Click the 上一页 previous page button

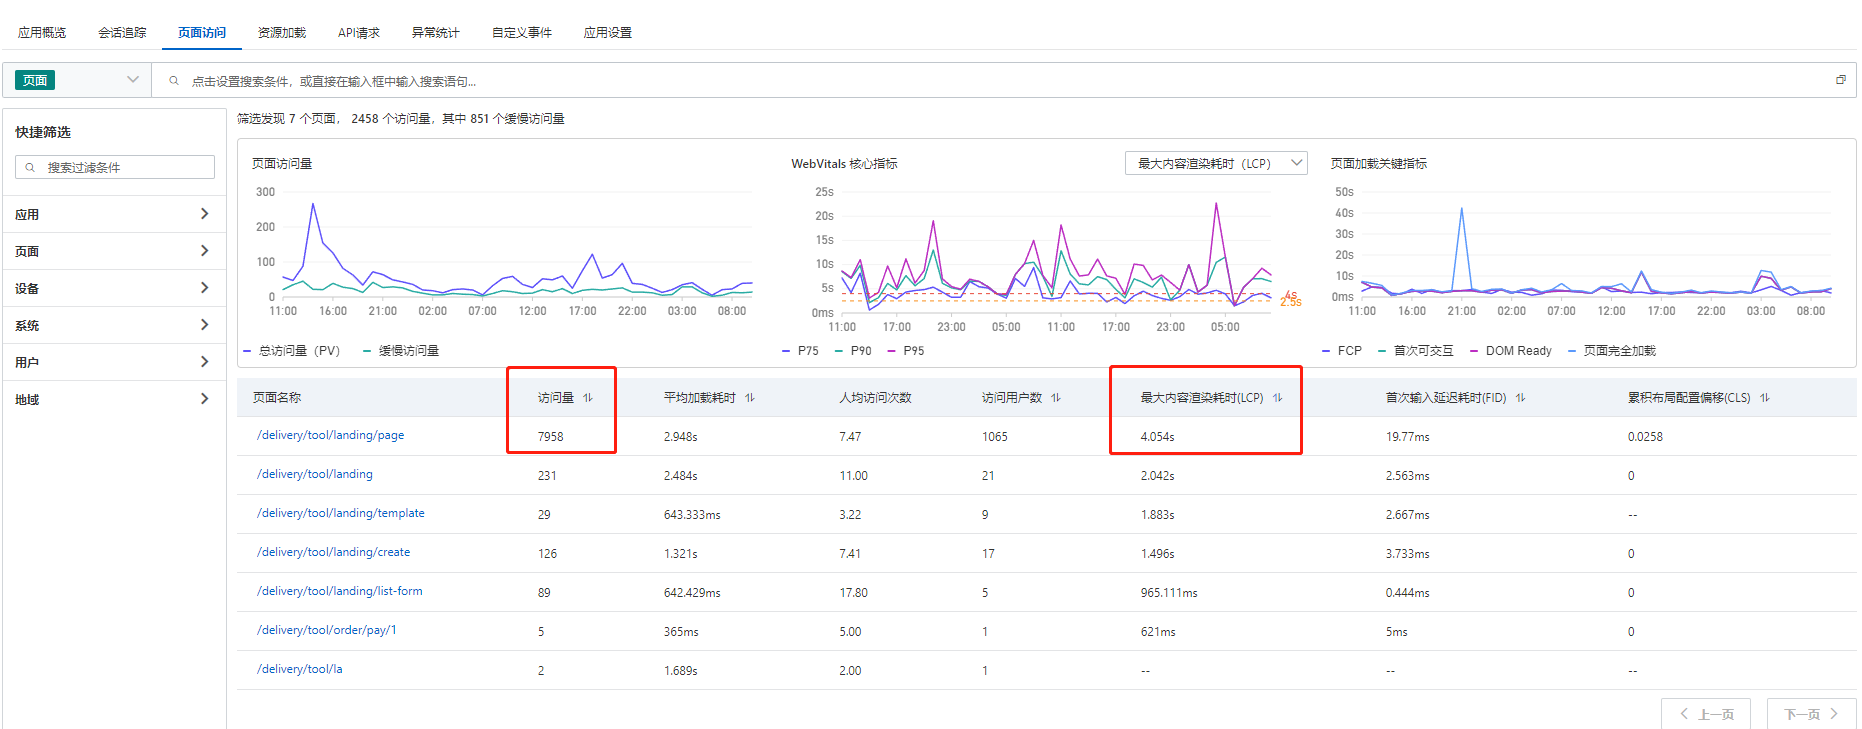(x=1706, y=714)
